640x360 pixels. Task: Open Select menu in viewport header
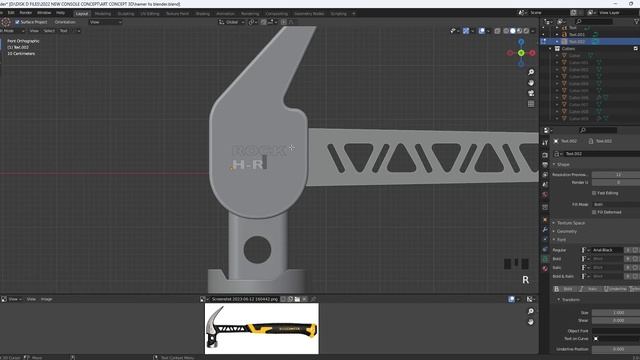click(x=49, y=31)
